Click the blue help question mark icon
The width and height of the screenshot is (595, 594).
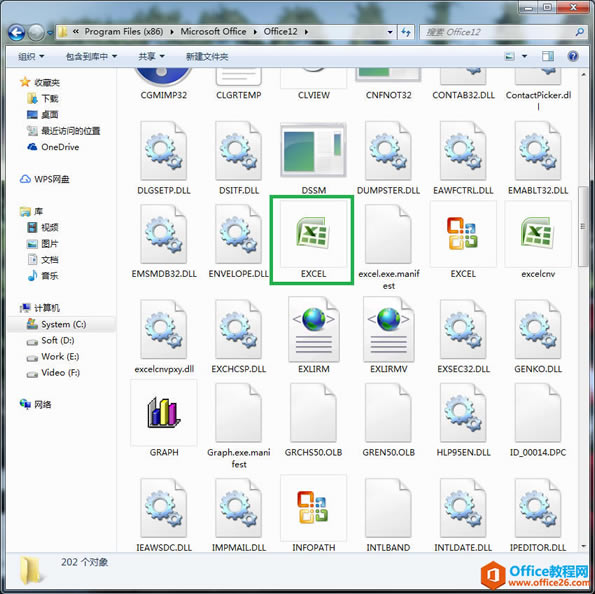point(573,57)
